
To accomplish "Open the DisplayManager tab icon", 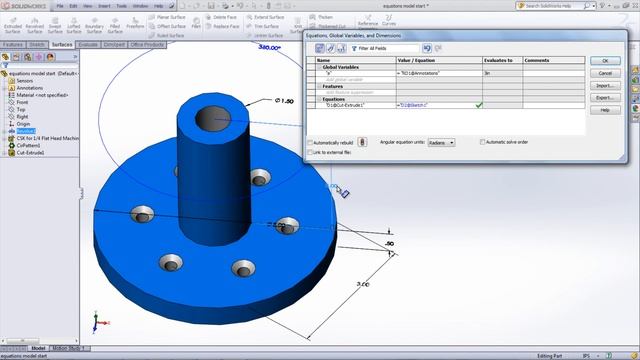I will pos(50,57).
